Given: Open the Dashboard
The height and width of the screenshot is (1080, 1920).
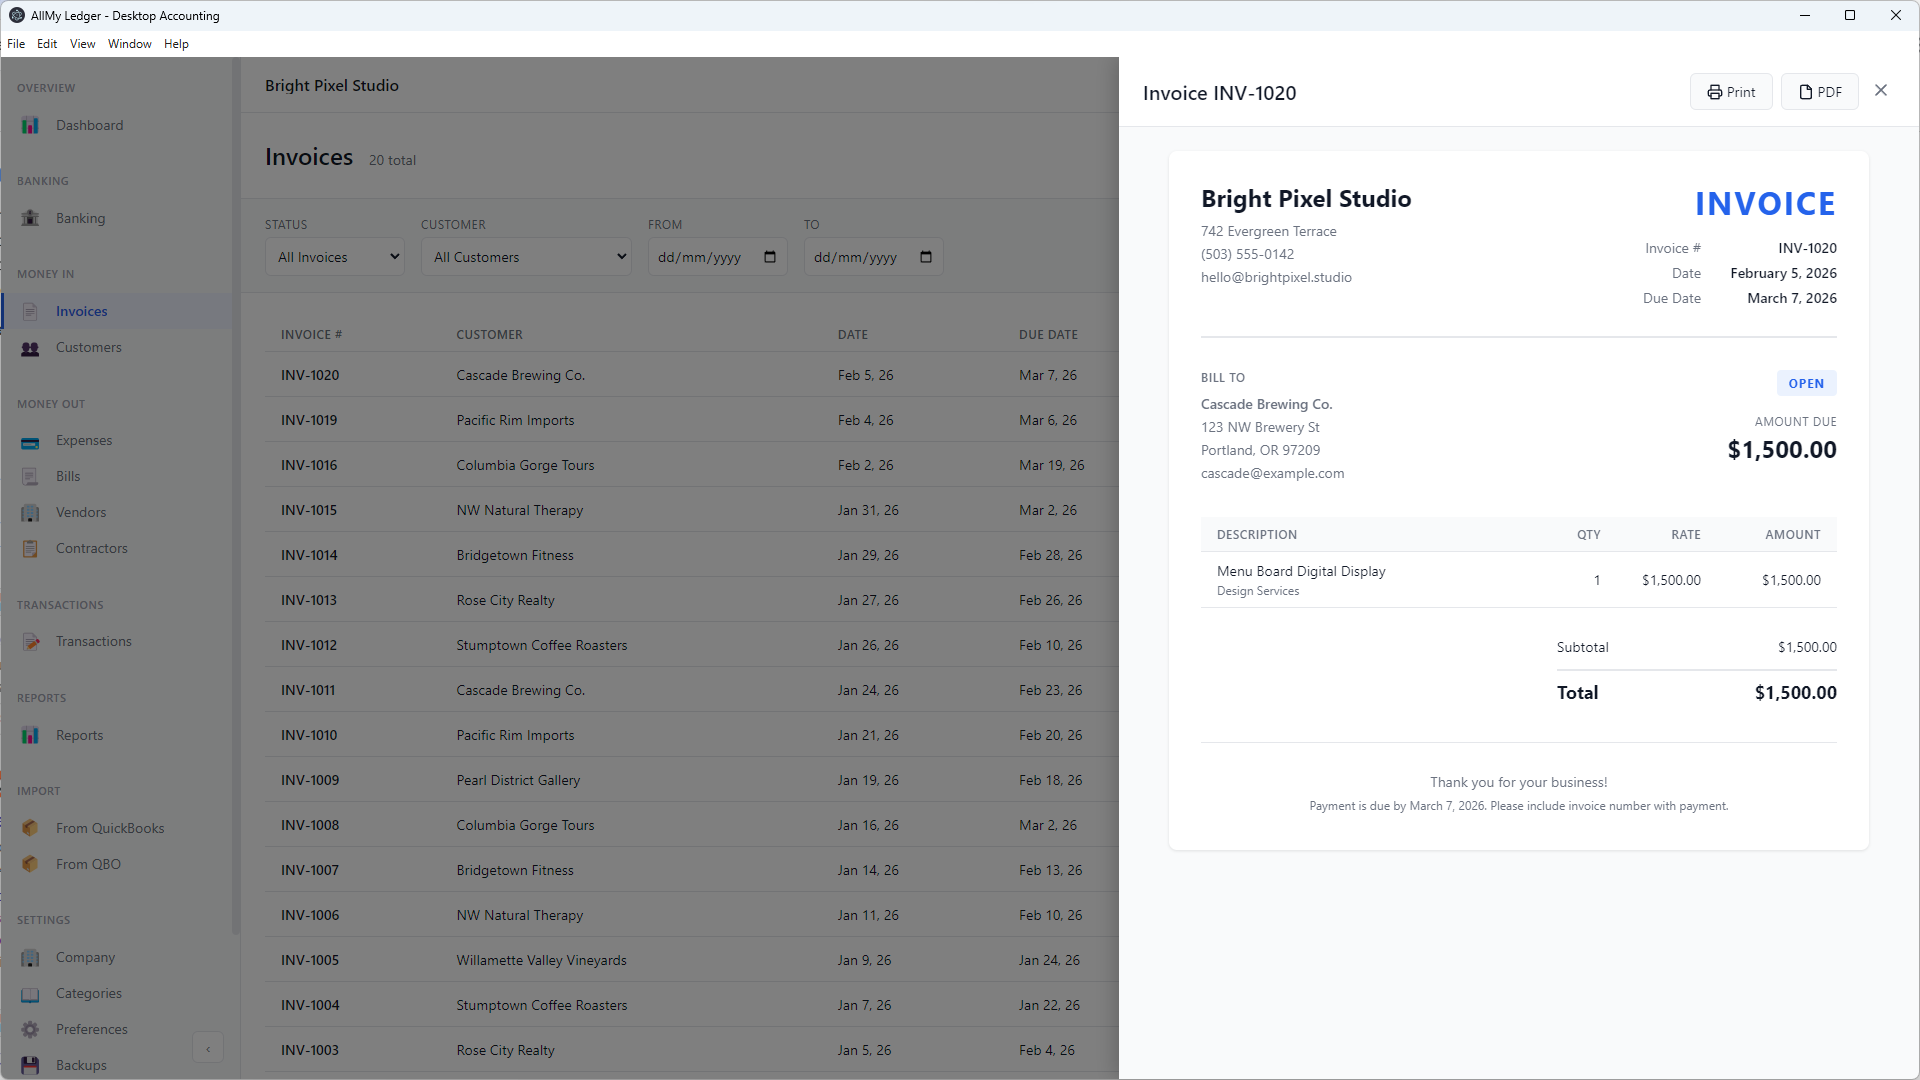Looking at the screenshot, I should (89, 124).
